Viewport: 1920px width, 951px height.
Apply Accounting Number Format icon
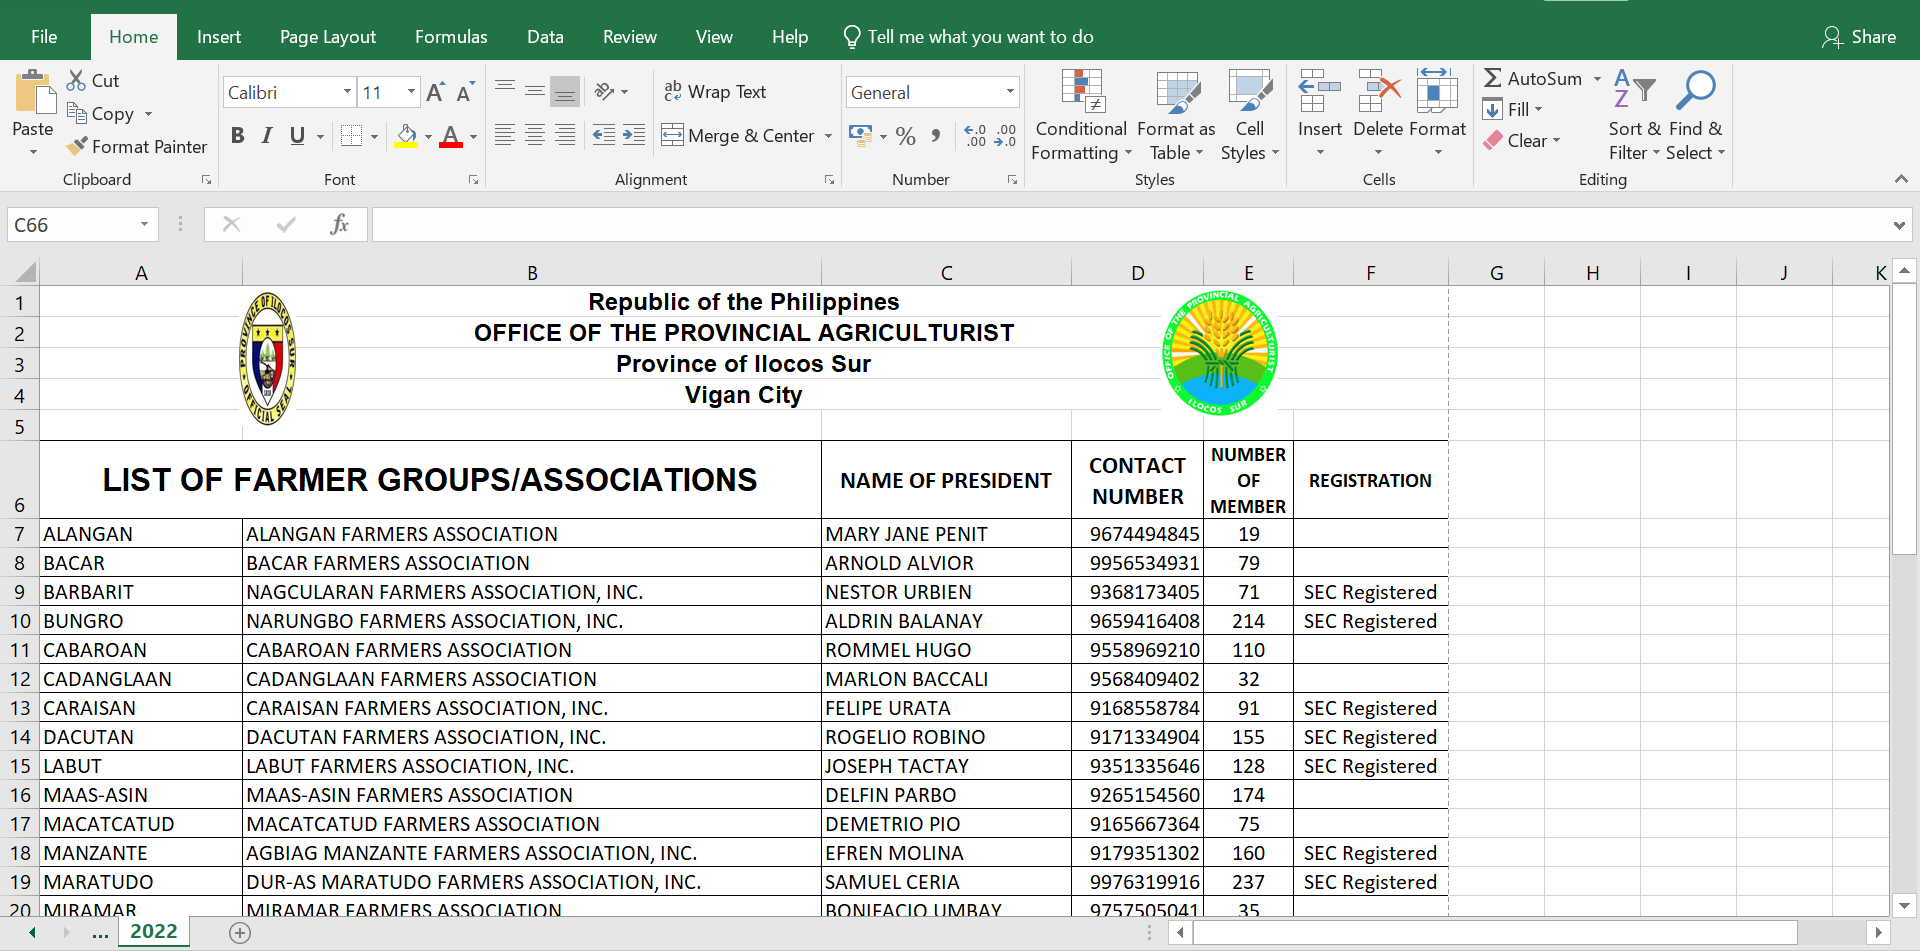(x=860, y=135)
